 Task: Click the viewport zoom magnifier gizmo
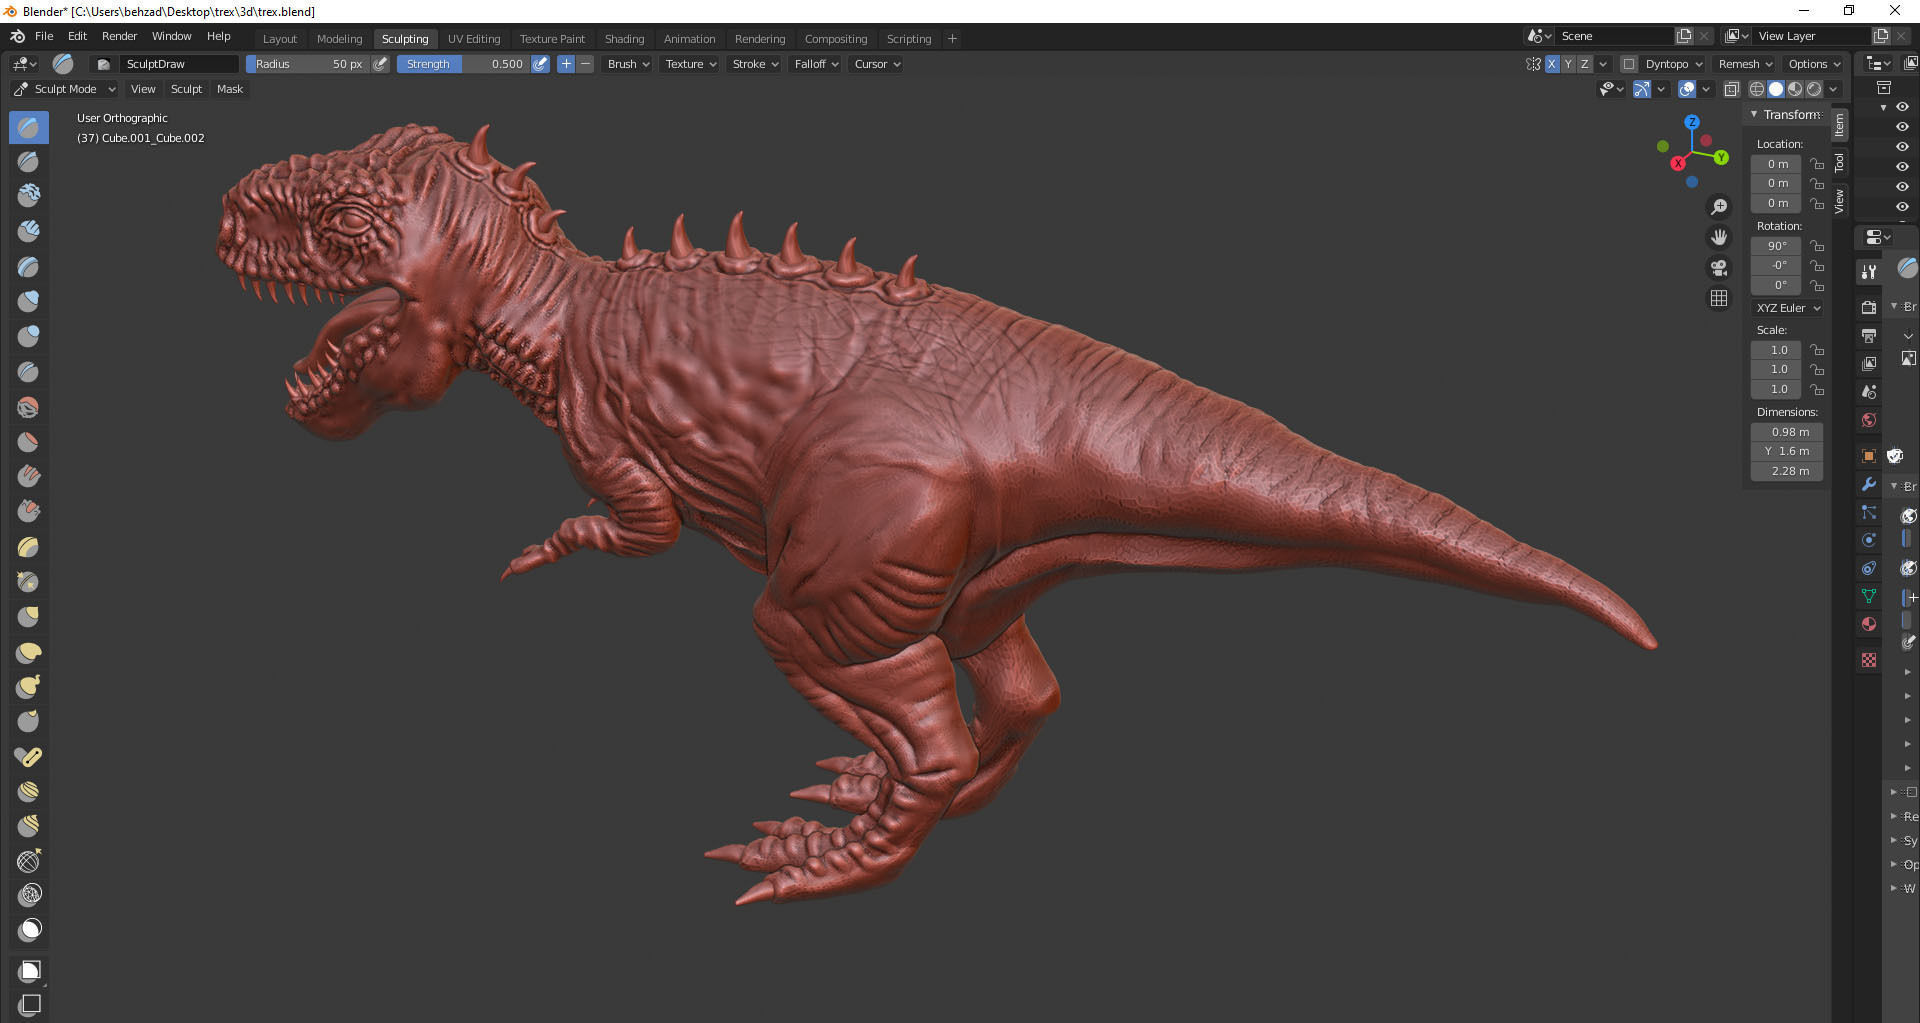click(1719, 207)
